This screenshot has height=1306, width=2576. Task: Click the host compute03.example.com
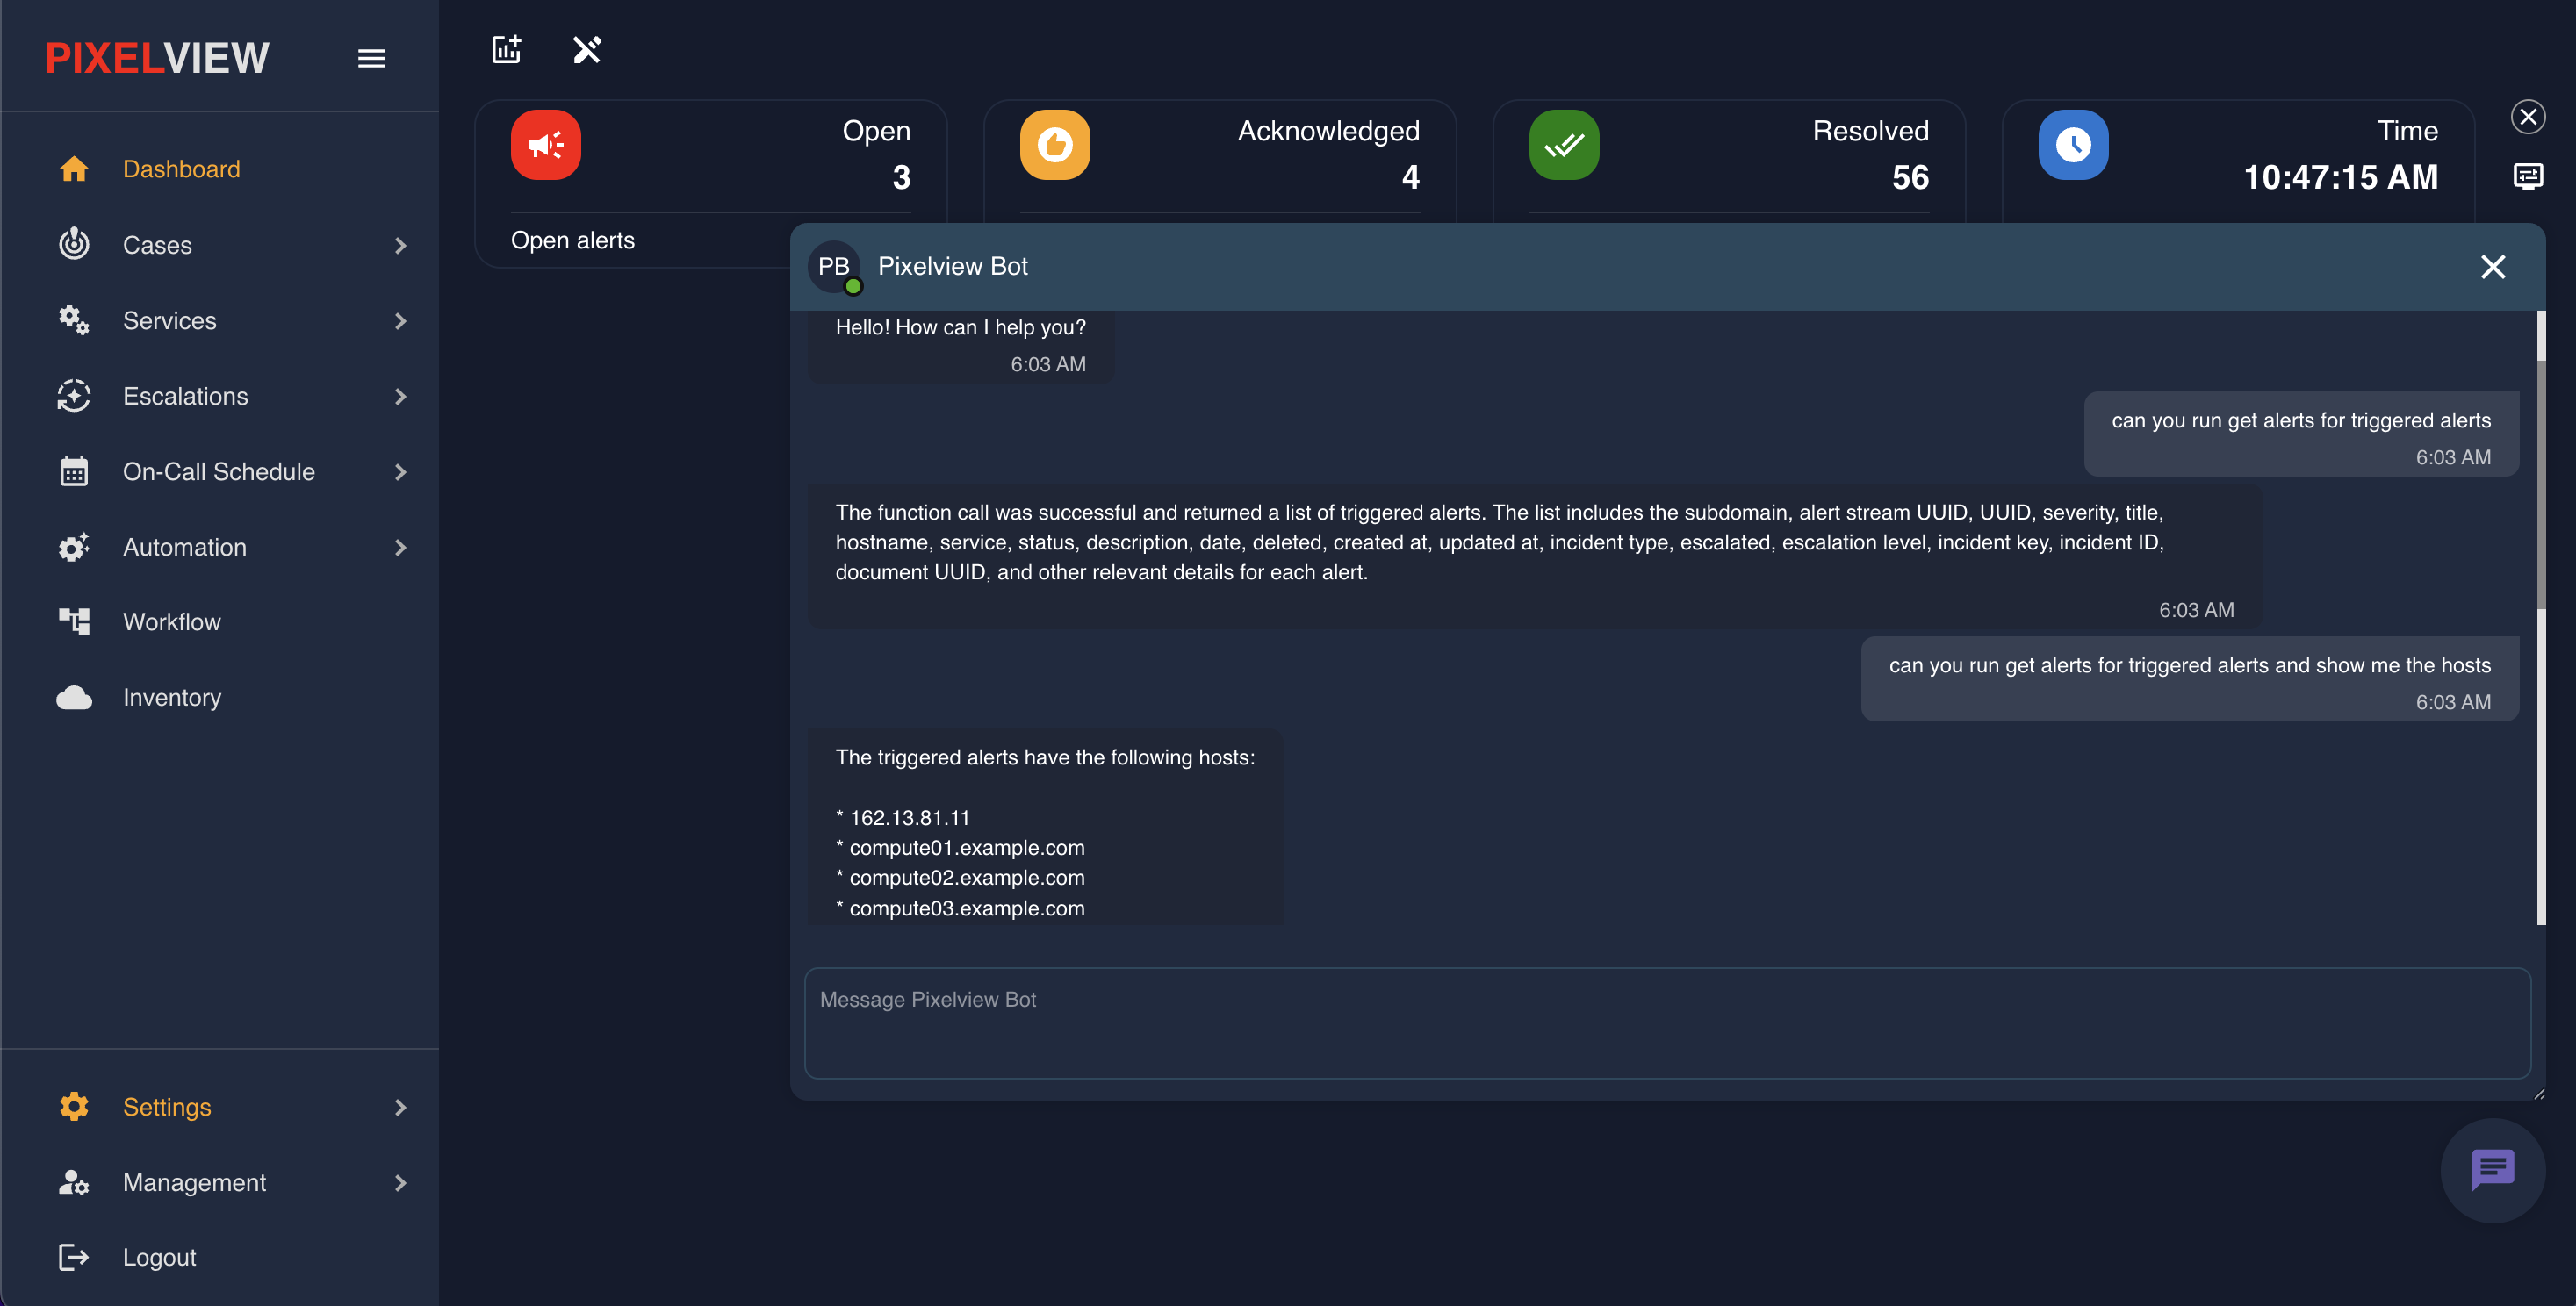967,908
